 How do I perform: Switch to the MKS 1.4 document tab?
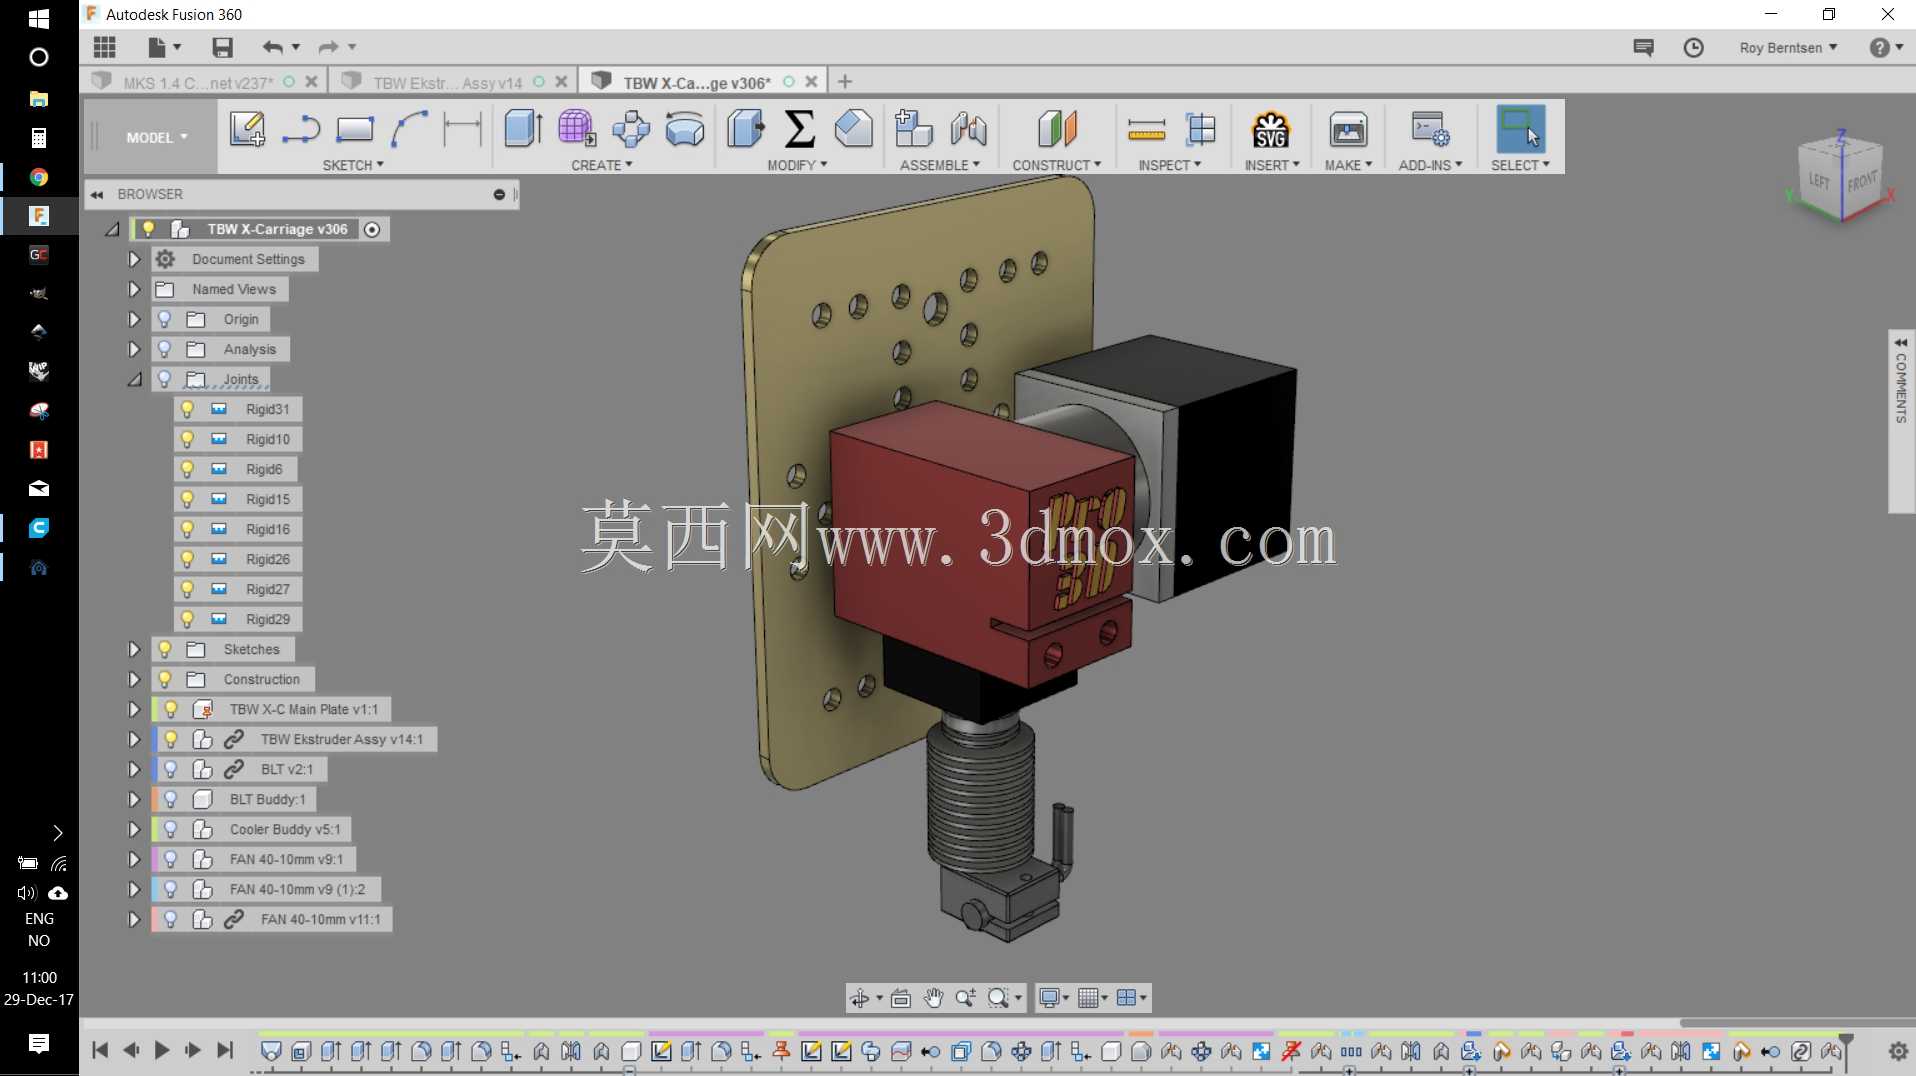(197, 82)
